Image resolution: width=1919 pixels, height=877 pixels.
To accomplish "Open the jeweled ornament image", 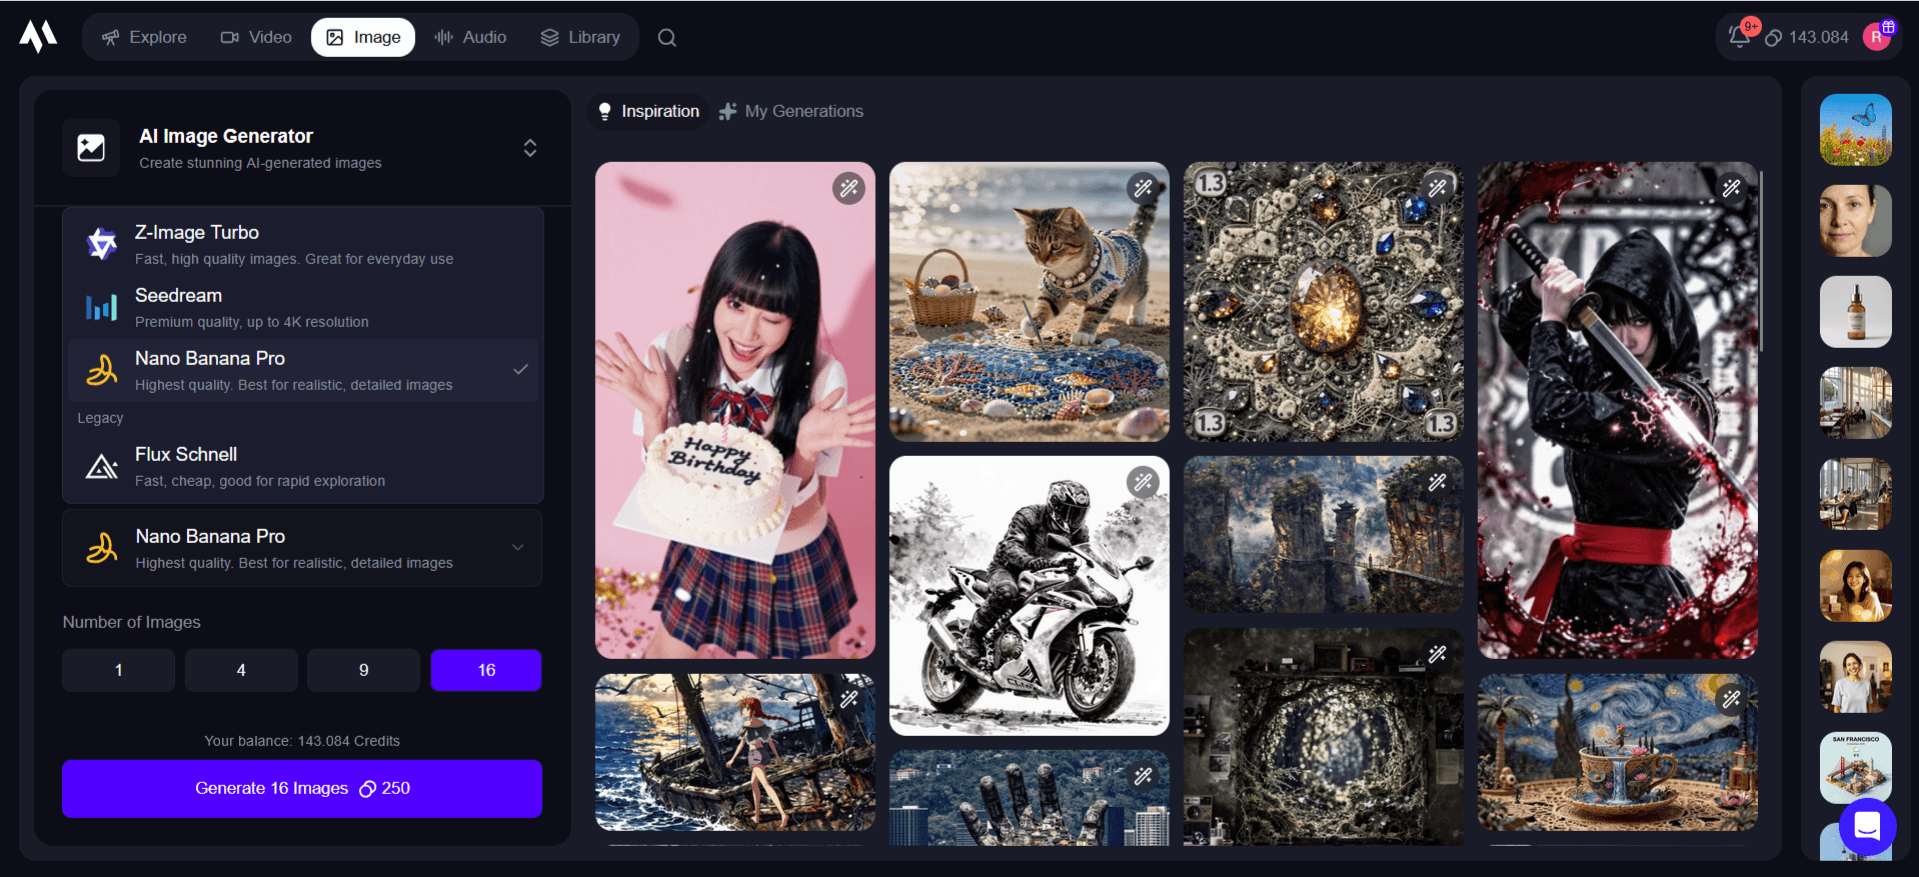I will pyautogui.click(x=1323, y=302).
